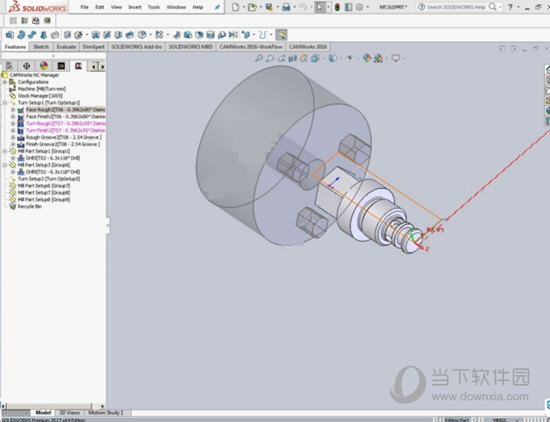Click the Zoom to Fit view icon

pos(259,58)
